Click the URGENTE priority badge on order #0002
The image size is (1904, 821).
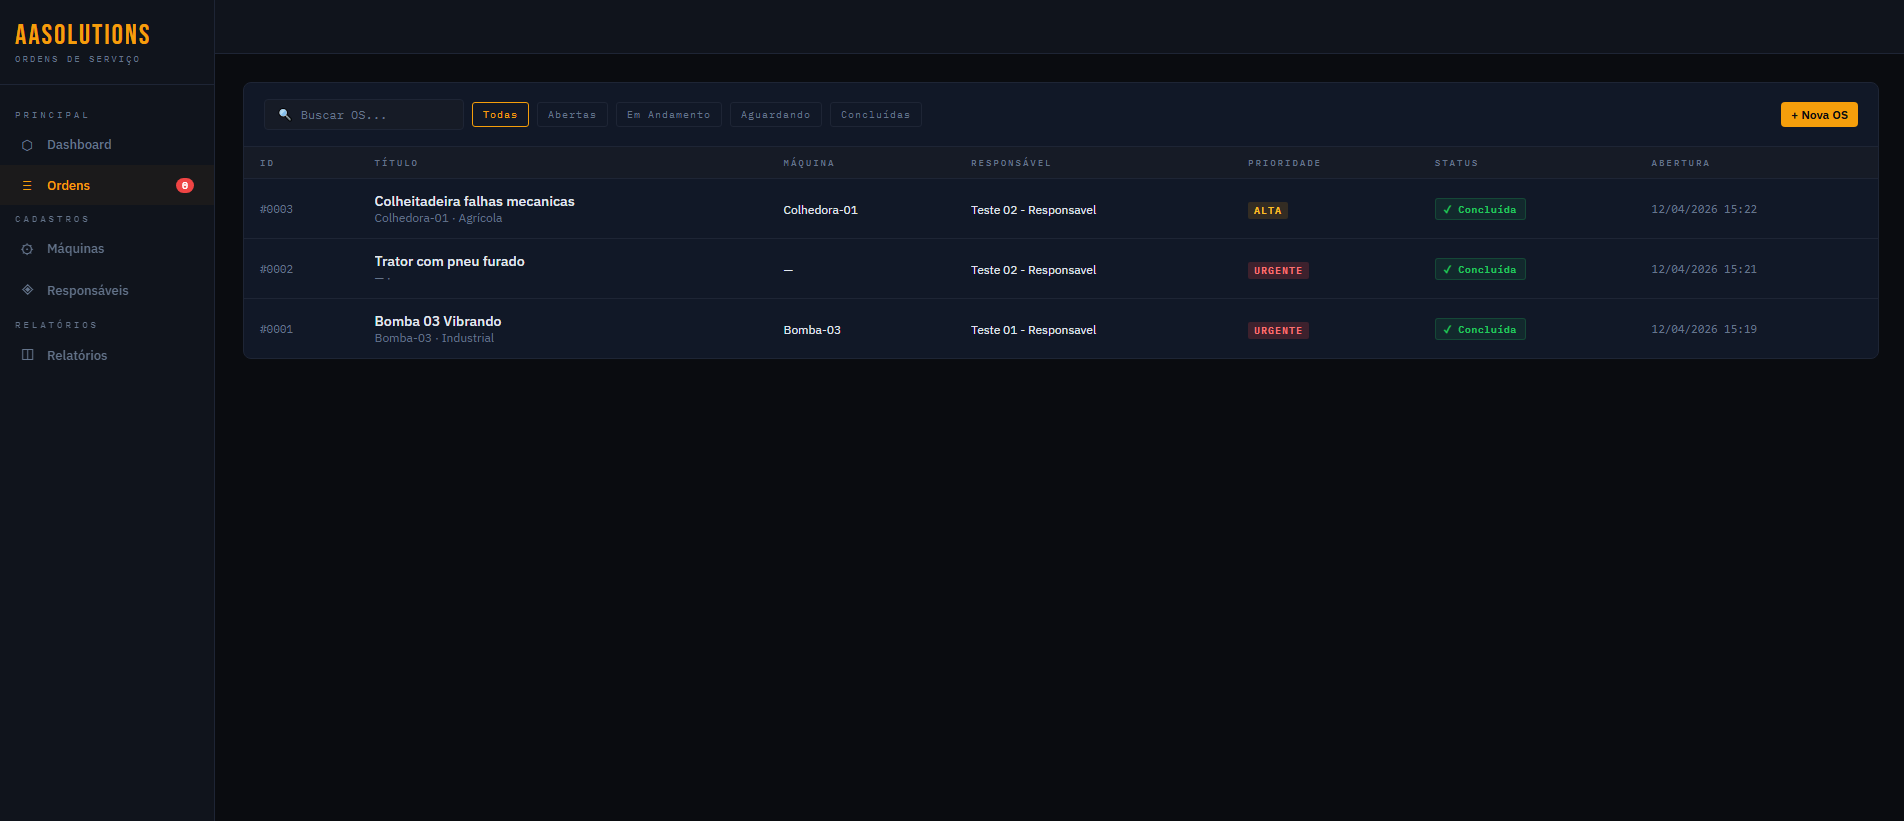1278,270
